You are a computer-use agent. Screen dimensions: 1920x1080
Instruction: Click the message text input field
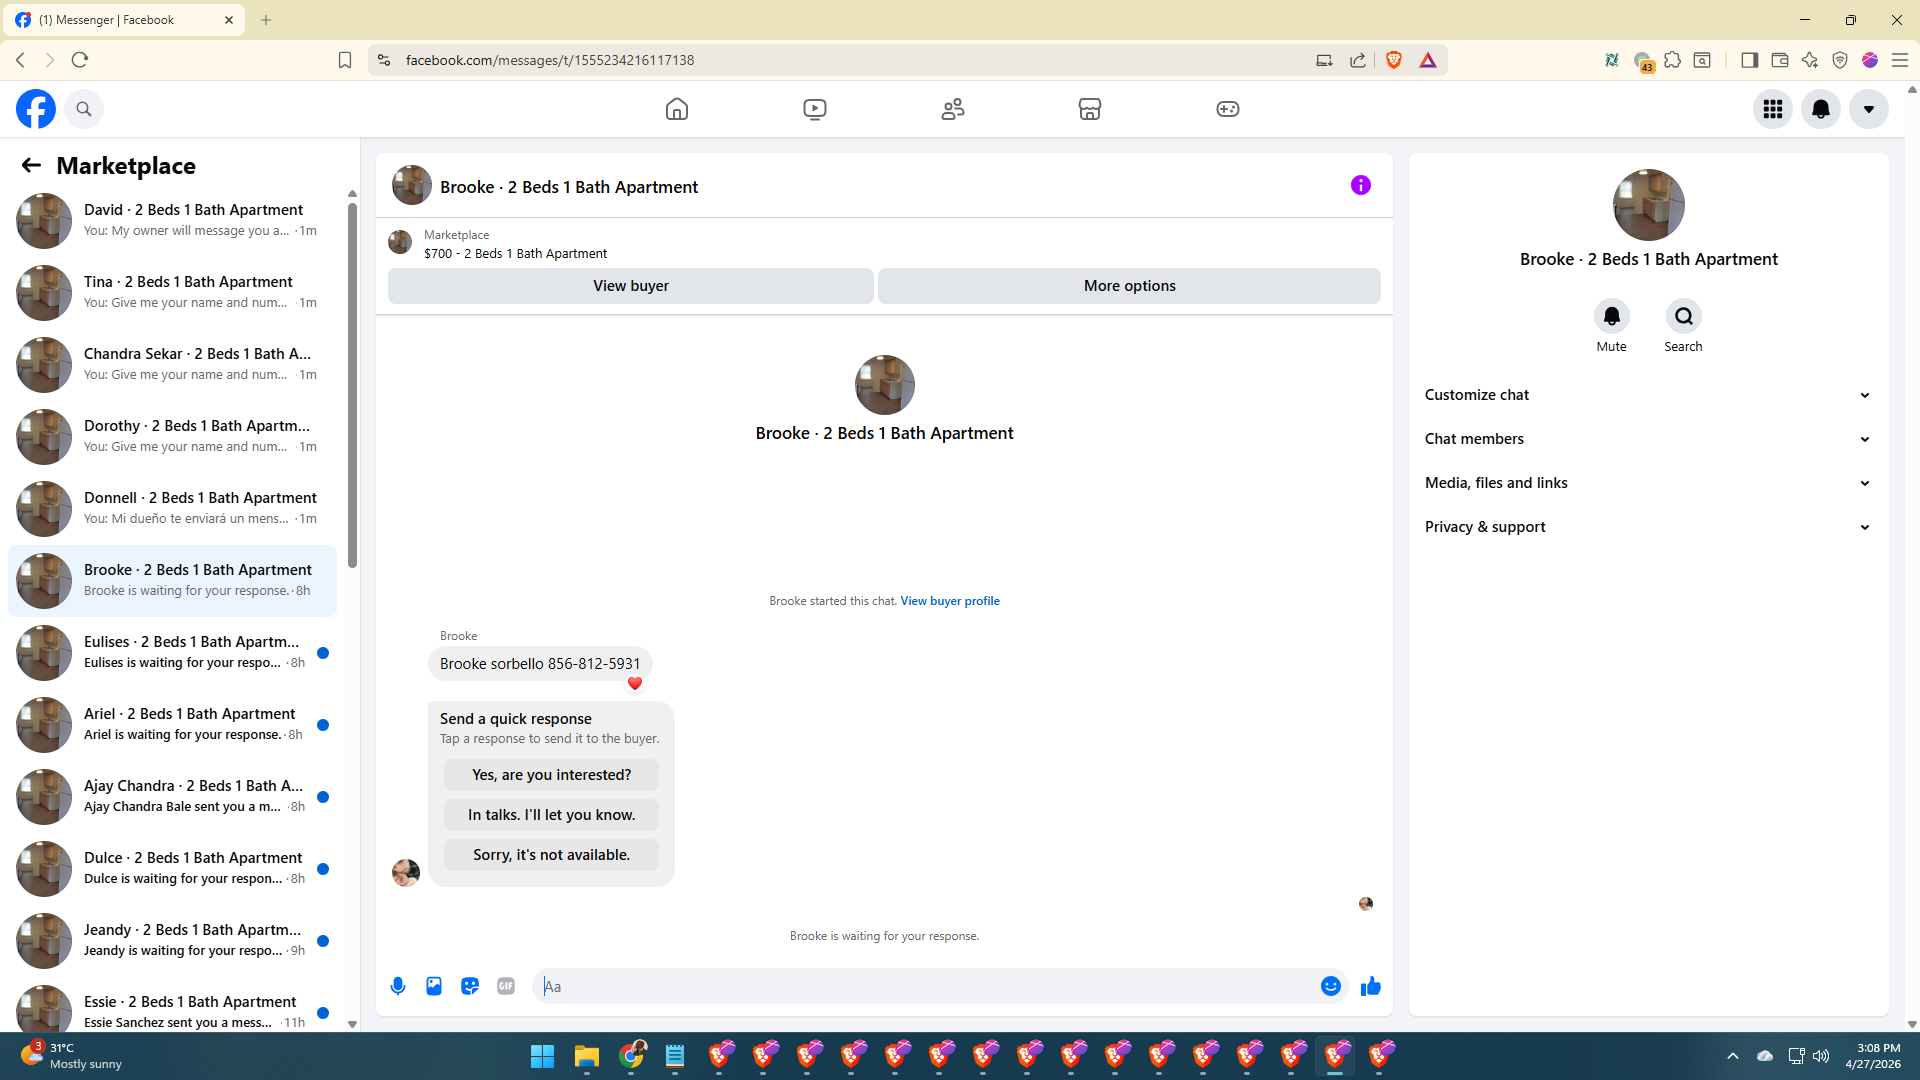pyautogui.click(x=925, y=986)
